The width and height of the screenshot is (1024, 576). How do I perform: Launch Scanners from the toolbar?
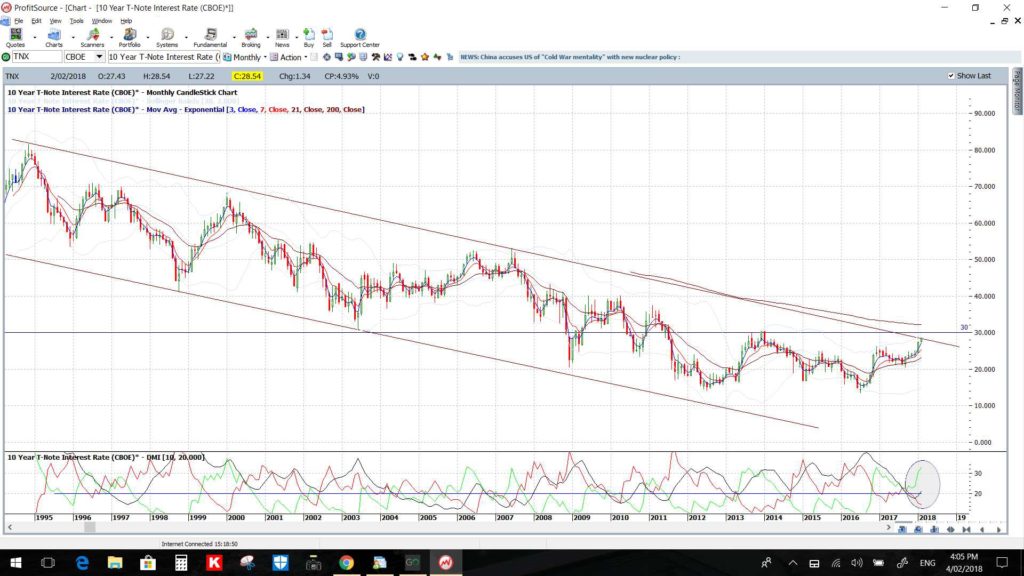[92, 38]
